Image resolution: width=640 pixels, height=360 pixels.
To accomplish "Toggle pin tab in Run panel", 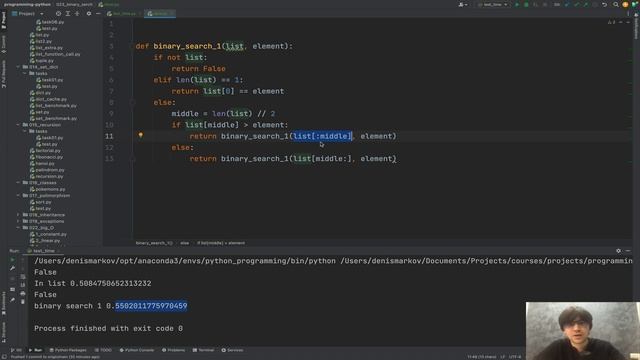I will tap(13, 300).
